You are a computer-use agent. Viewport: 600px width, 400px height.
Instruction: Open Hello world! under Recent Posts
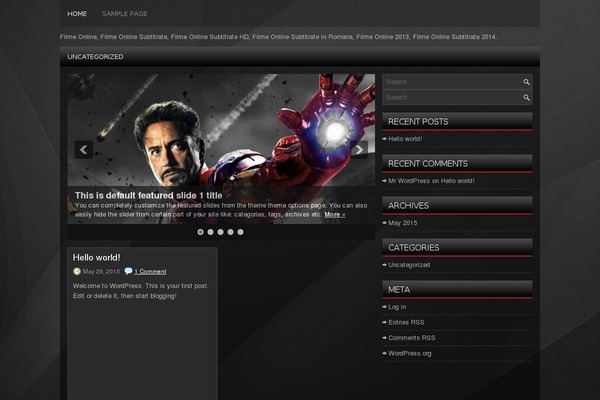click(405, 139)
